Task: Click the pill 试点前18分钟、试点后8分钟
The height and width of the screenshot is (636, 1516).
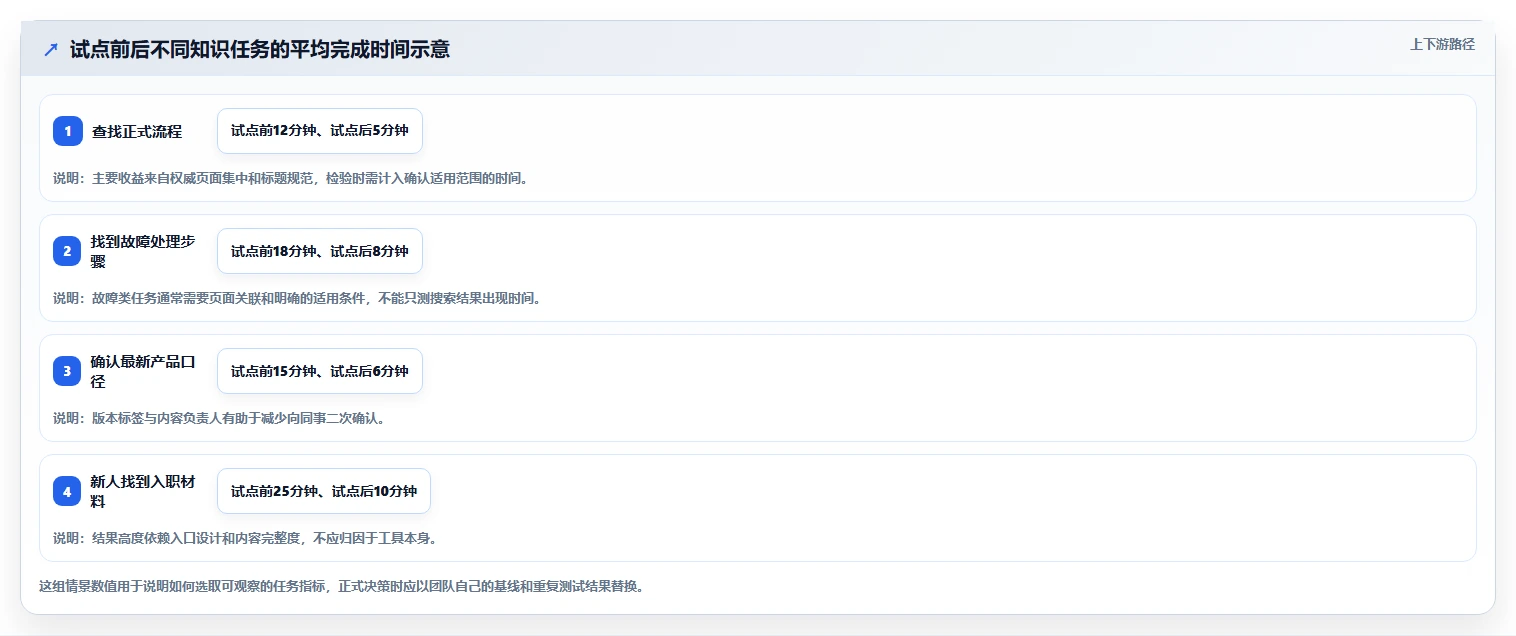Action: click(x=320, y=251)
